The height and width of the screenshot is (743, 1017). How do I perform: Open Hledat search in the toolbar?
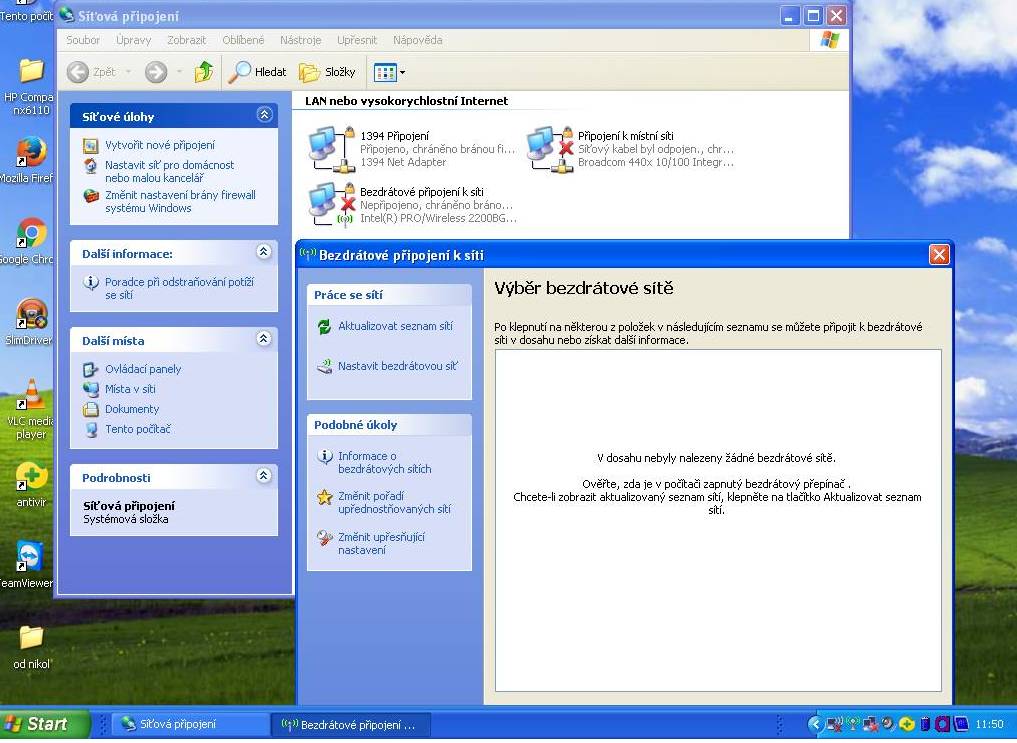pyautogui.click(x=257, y=72)
